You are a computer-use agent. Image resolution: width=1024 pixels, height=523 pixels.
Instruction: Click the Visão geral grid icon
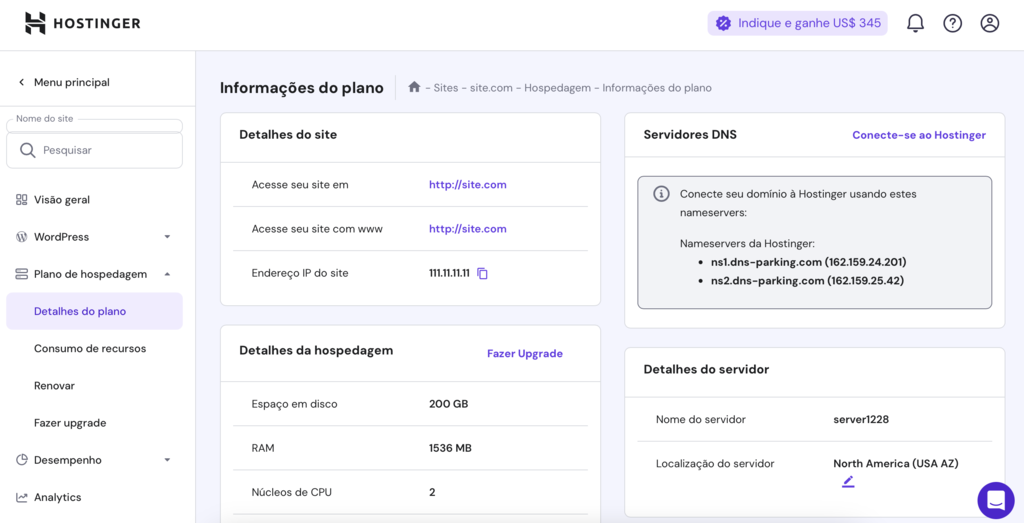click(22, 200)
